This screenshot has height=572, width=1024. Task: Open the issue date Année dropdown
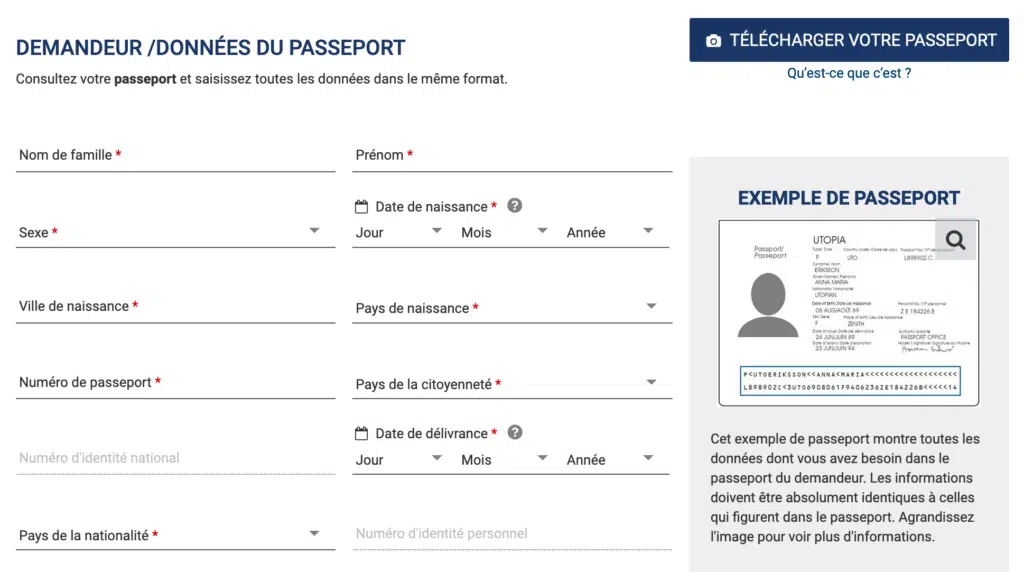pos(610,460)
